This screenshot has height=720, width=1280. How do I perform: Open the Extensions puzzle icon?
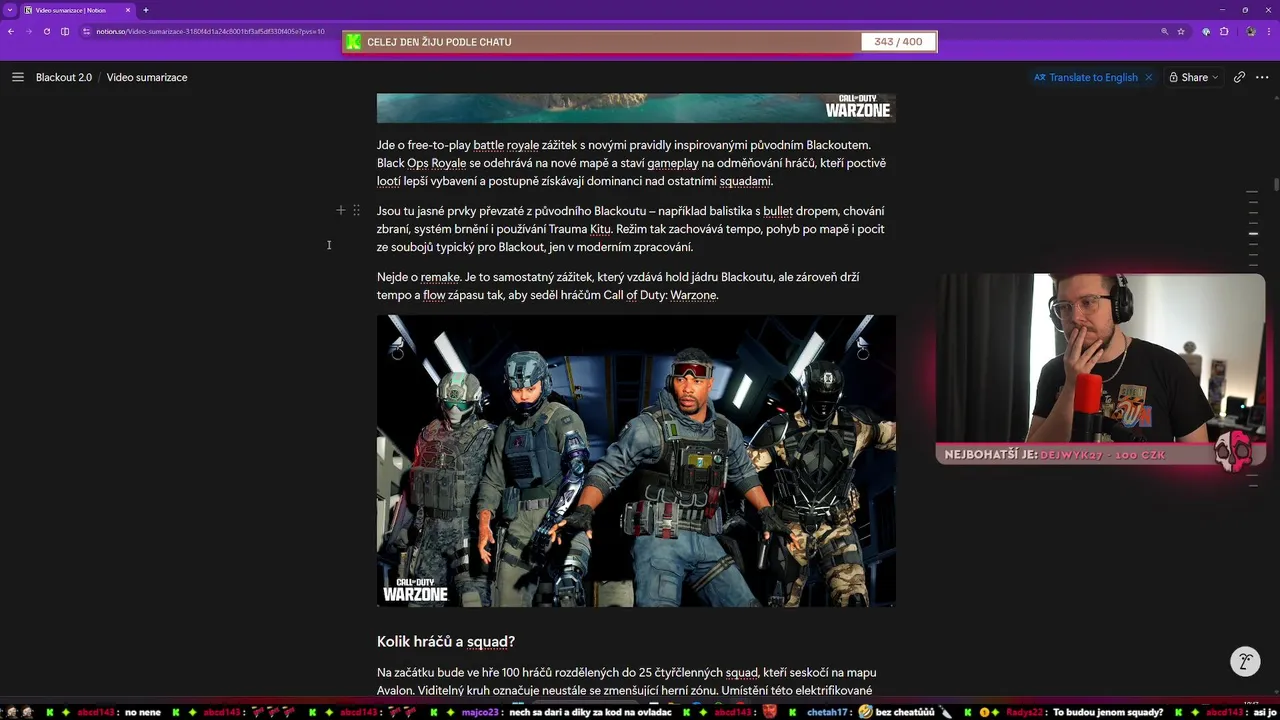point(1224,31)
